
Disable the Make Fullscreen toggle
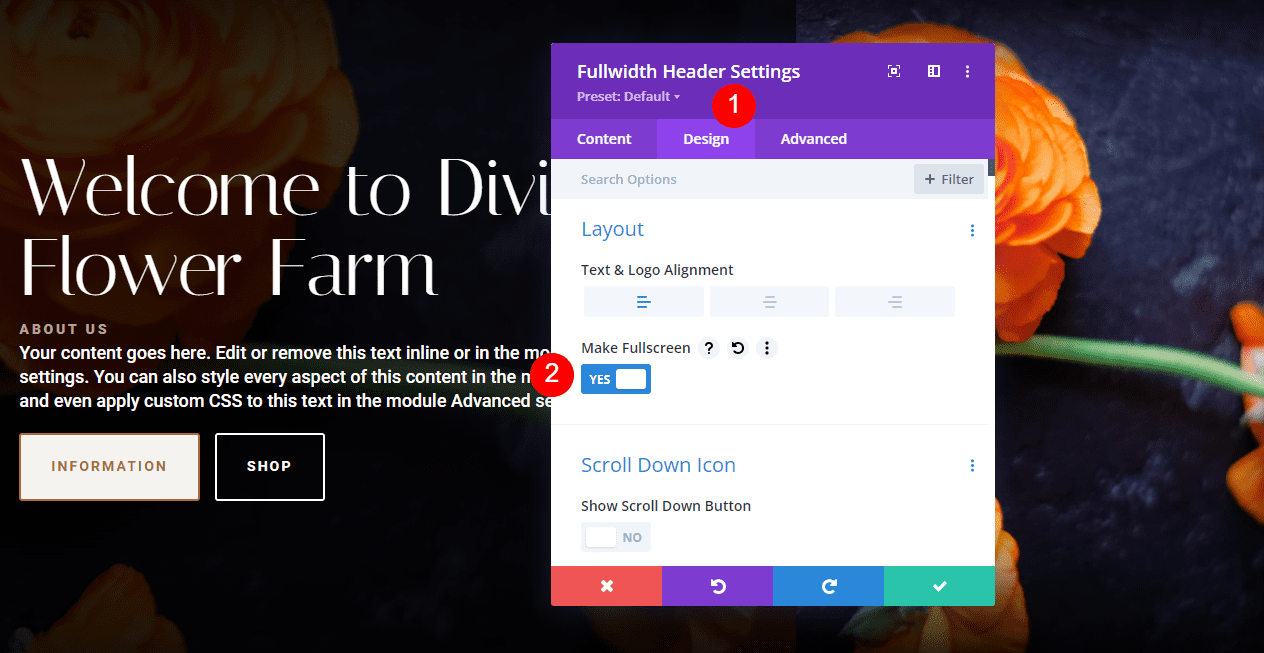coord(615,378)
